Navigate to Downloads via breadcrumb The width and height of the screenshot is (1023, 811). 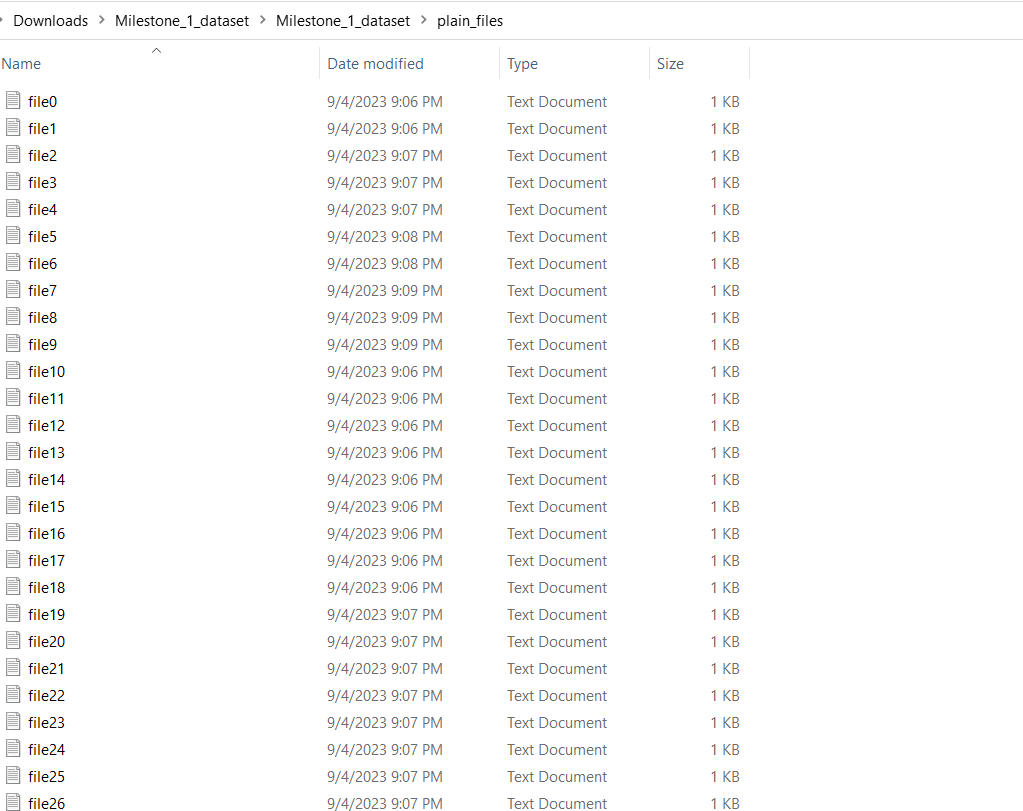(x=50, y=20)
